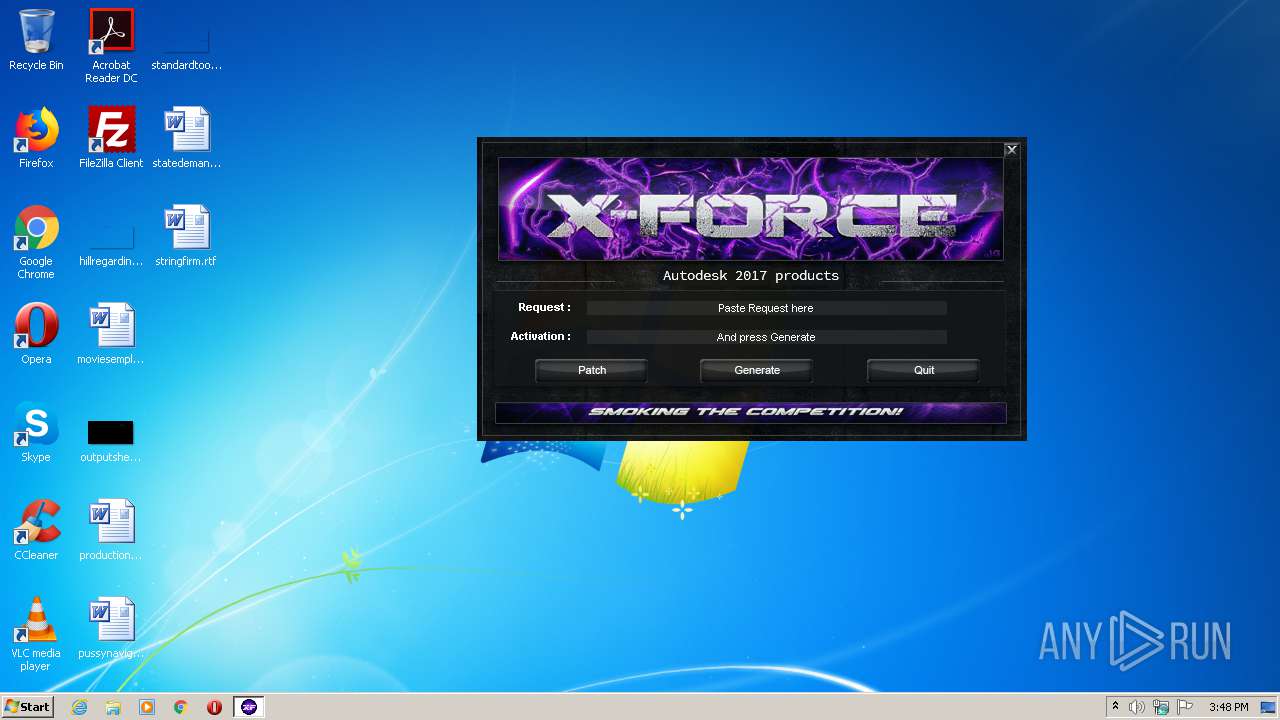Image resolution: width=1280 pixels, height=720 pixels.
Task: Select the production... Word document
Action: [x=111, y=531]
